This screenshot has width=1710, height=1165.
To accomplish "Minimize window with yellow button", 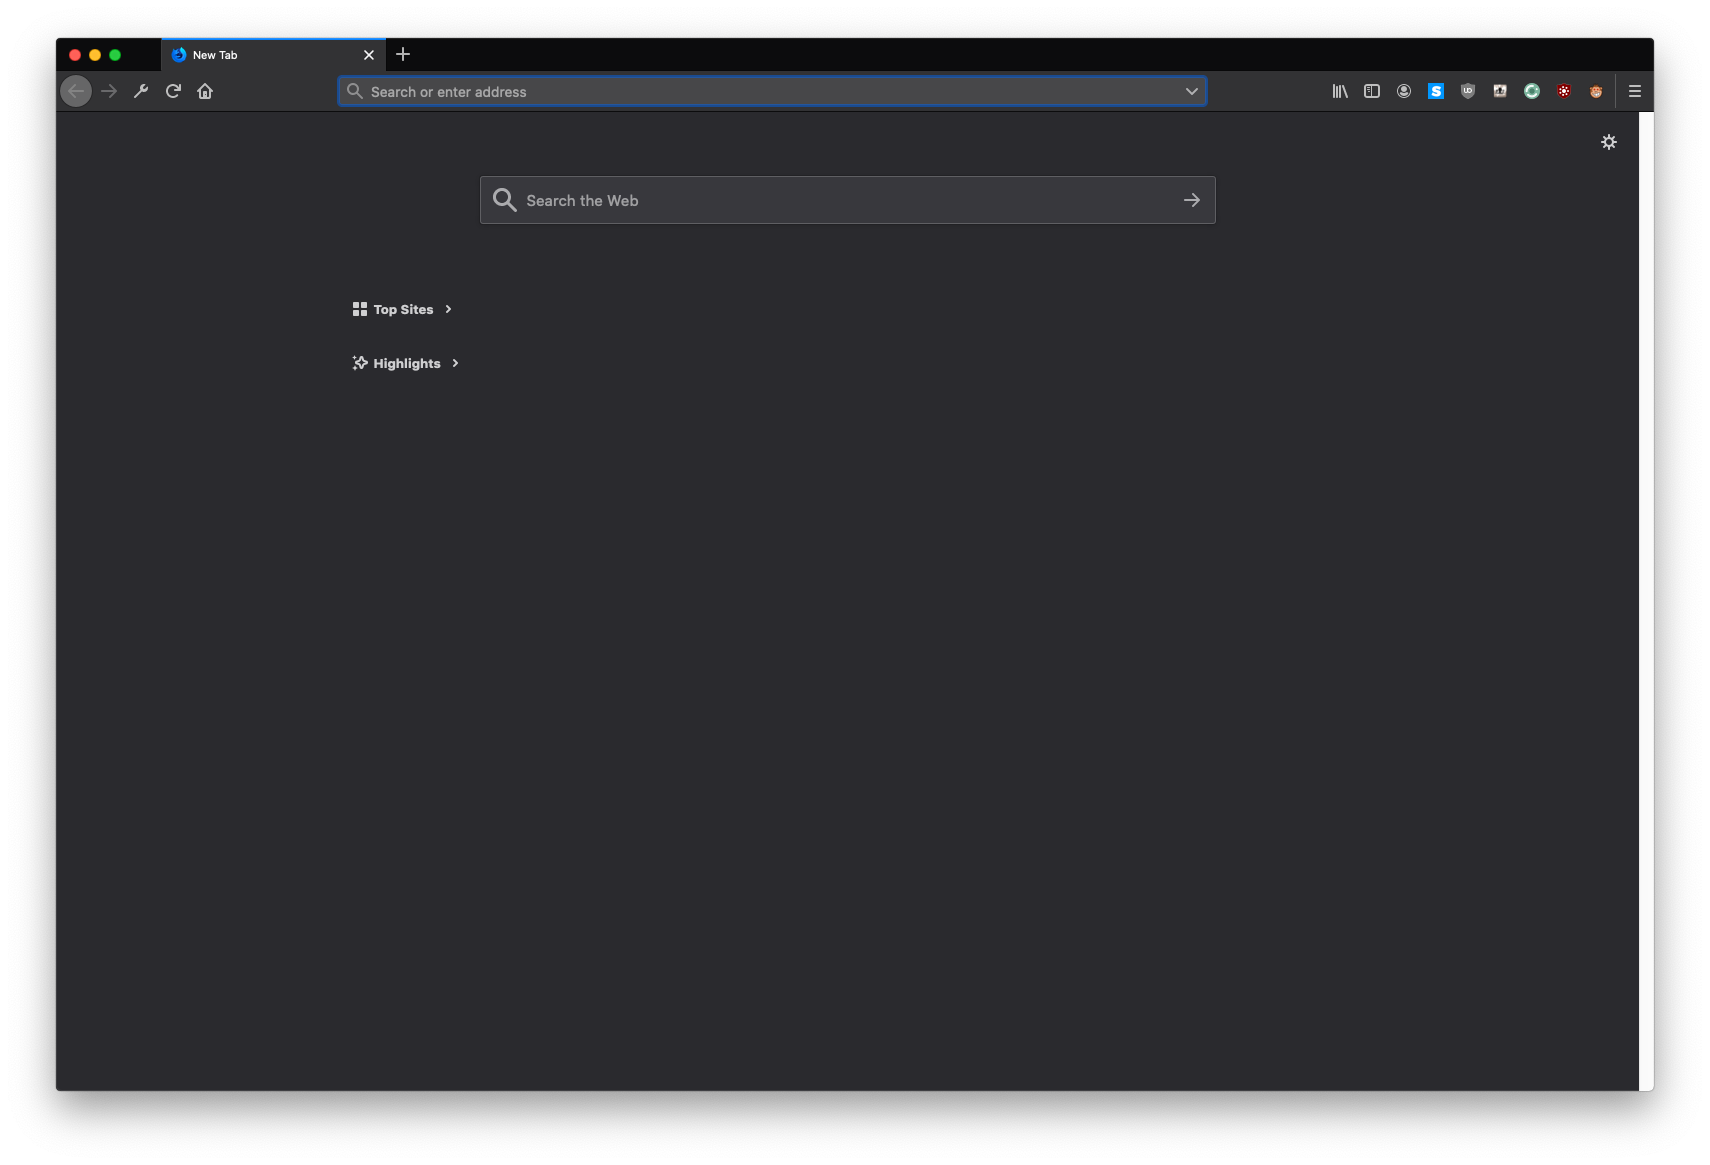I will pyautogui.click(x=95, y=55).
